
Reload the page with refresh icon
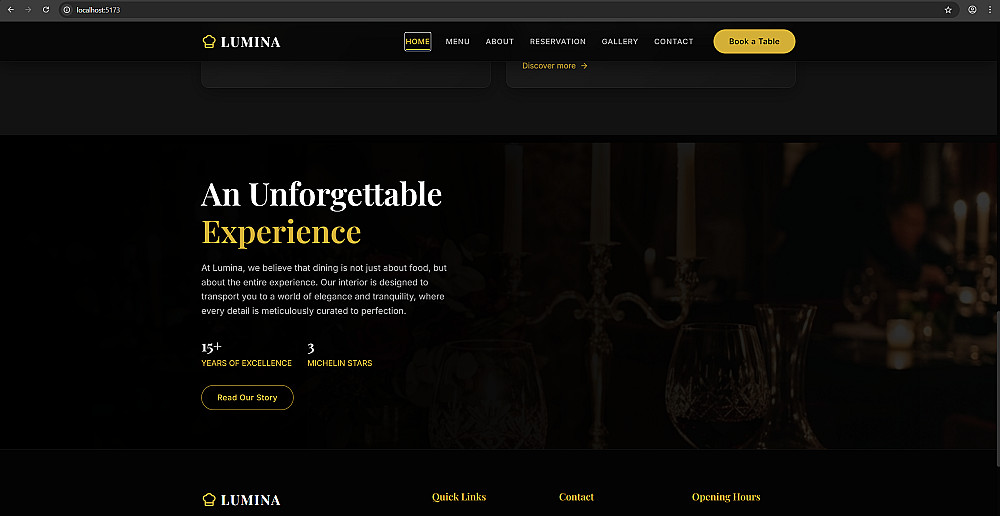tap(46, 10)
